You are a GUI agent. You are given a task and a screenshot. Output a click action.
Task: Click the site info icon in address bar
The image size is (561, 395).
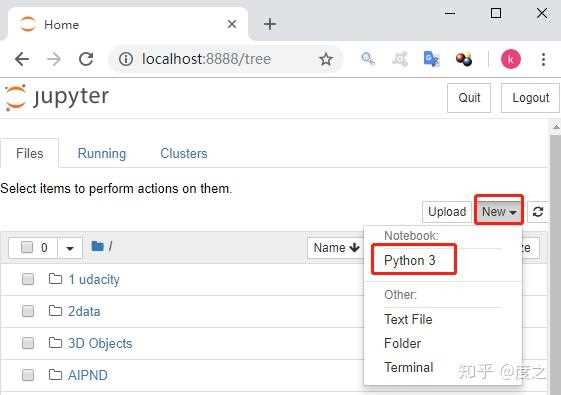pos(126,59)
